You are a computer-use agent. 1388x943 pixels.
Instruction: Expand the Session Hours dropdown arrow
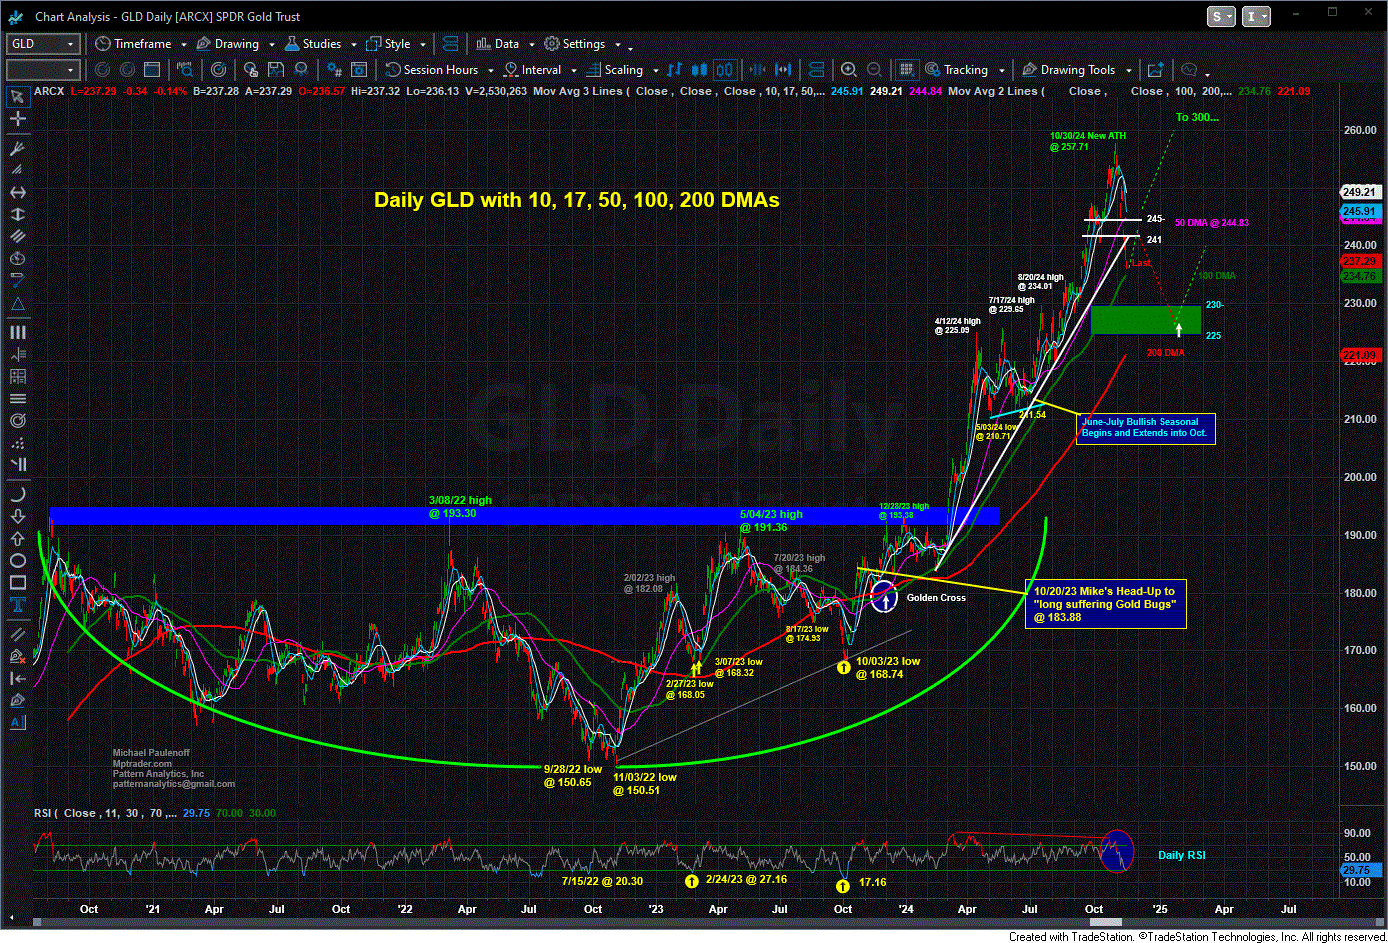click(x=489, y=71)
